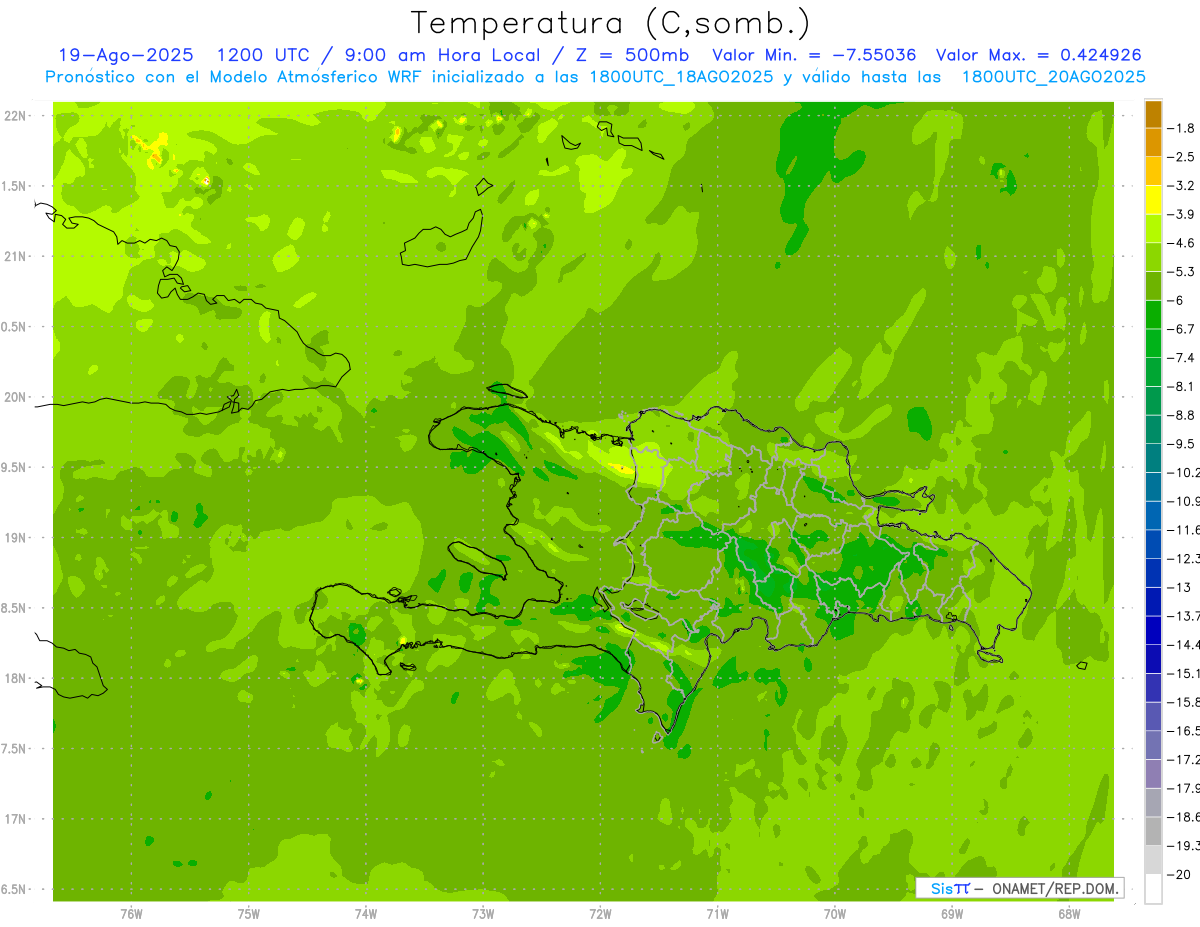Click the '-15.8' colorbar label
This screenshot has height=927, width=1200.
(1182, 702)
